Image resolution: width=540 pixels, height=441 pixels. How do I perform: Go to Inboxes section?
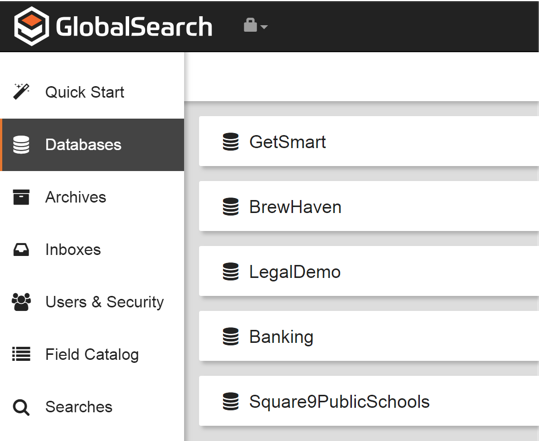(92, 250)
